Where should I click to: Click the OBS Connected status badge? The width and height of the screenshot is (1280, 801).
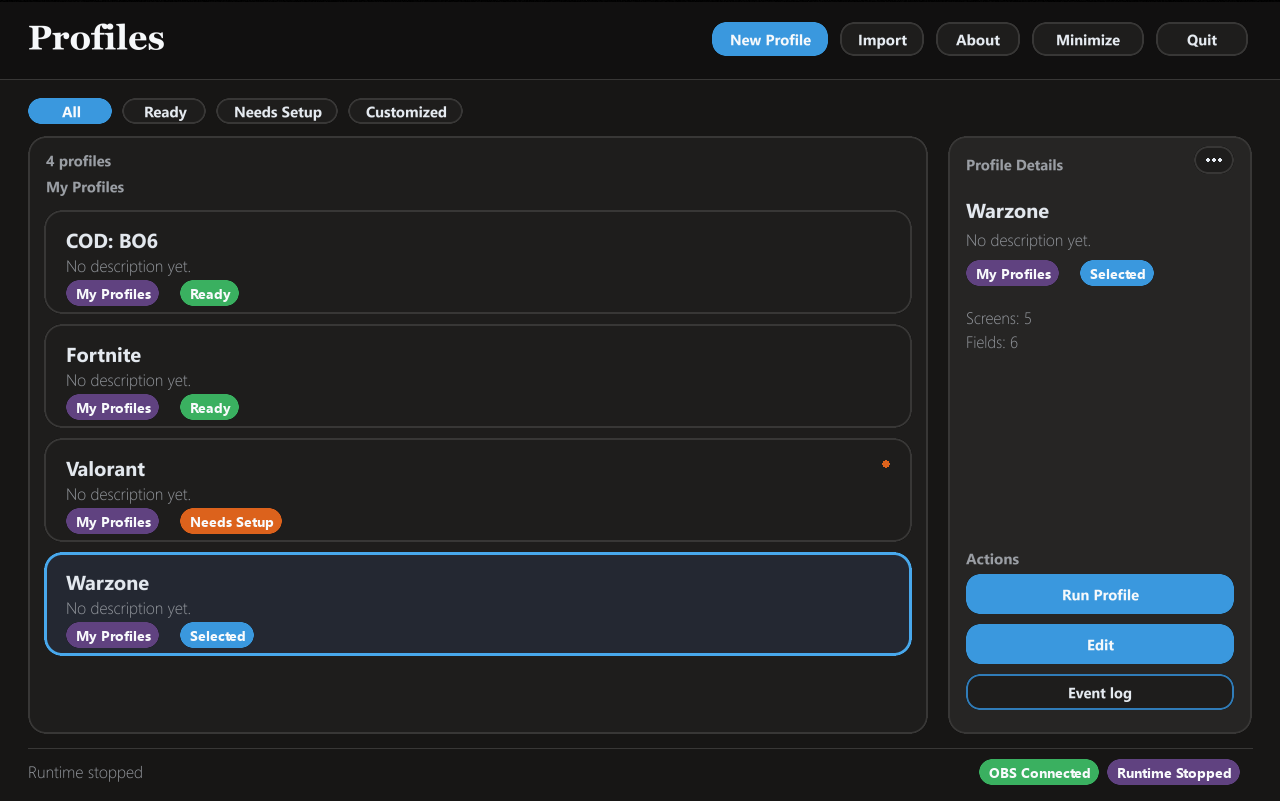pos(1039,772)
